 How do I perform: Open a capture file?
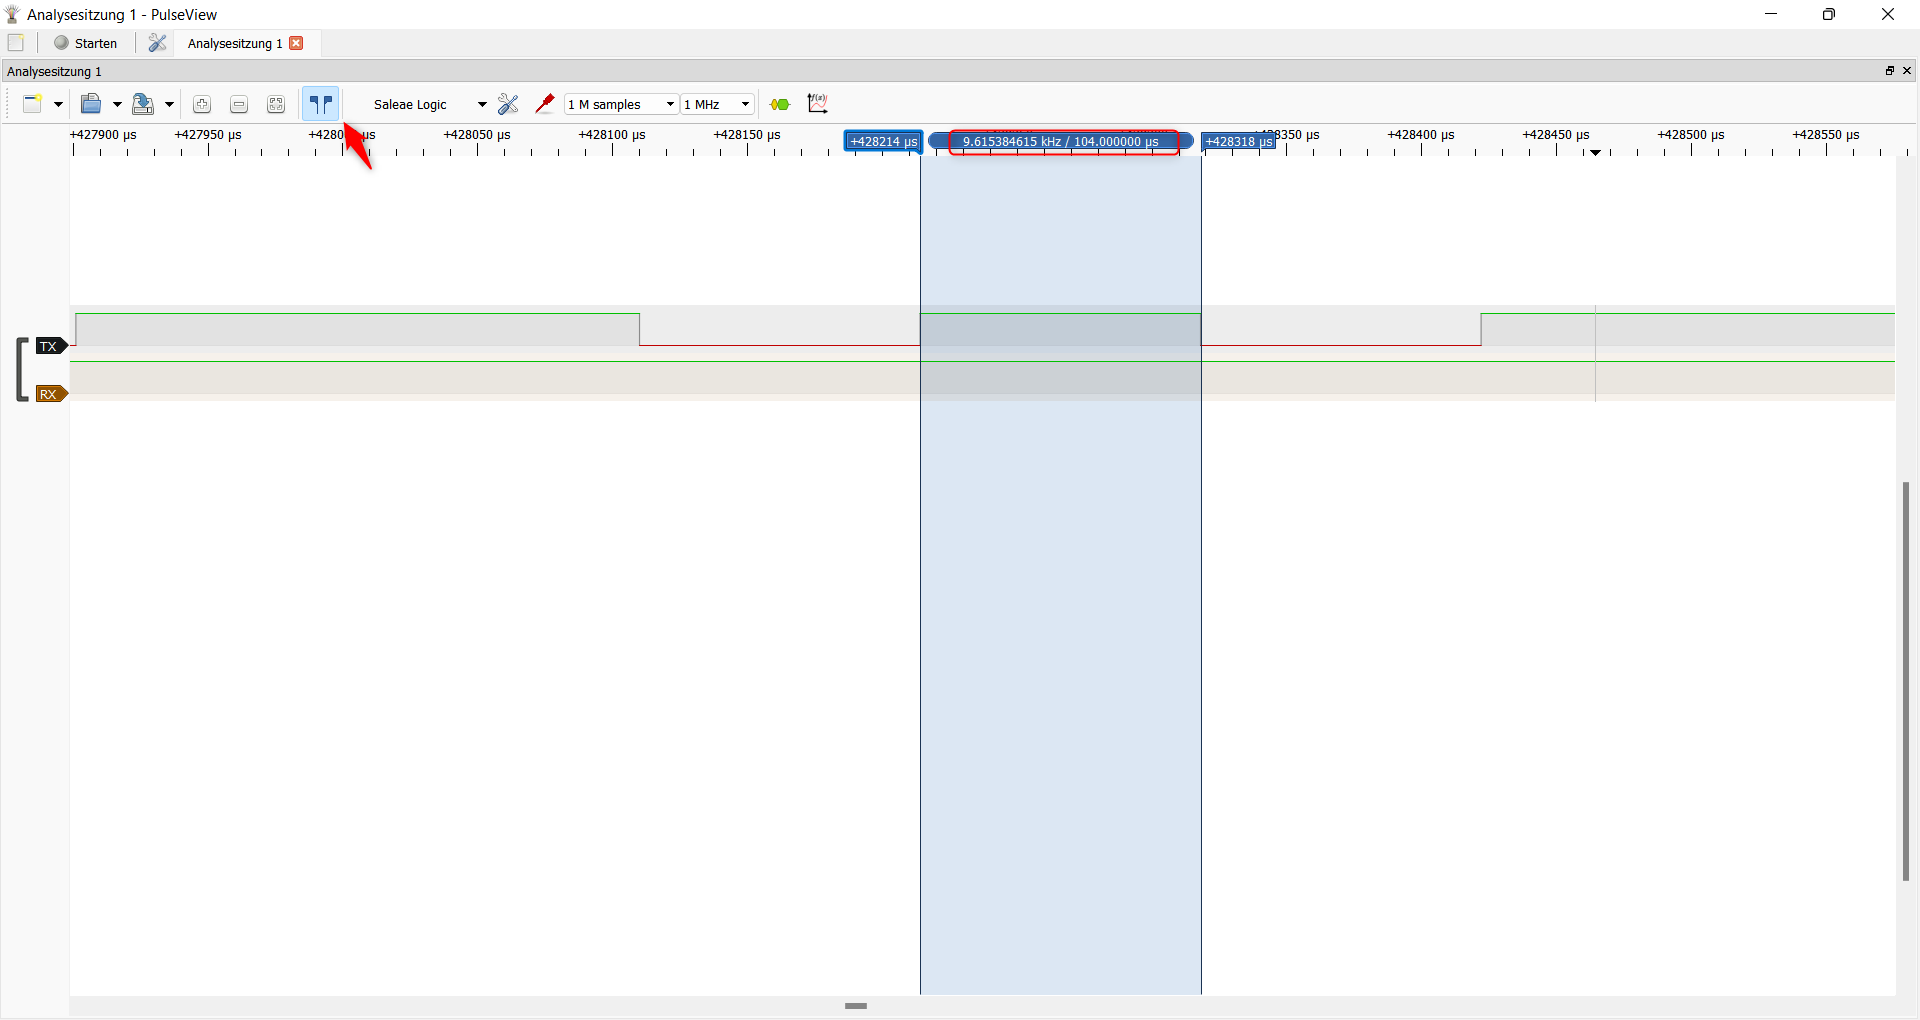coord(93,103)
